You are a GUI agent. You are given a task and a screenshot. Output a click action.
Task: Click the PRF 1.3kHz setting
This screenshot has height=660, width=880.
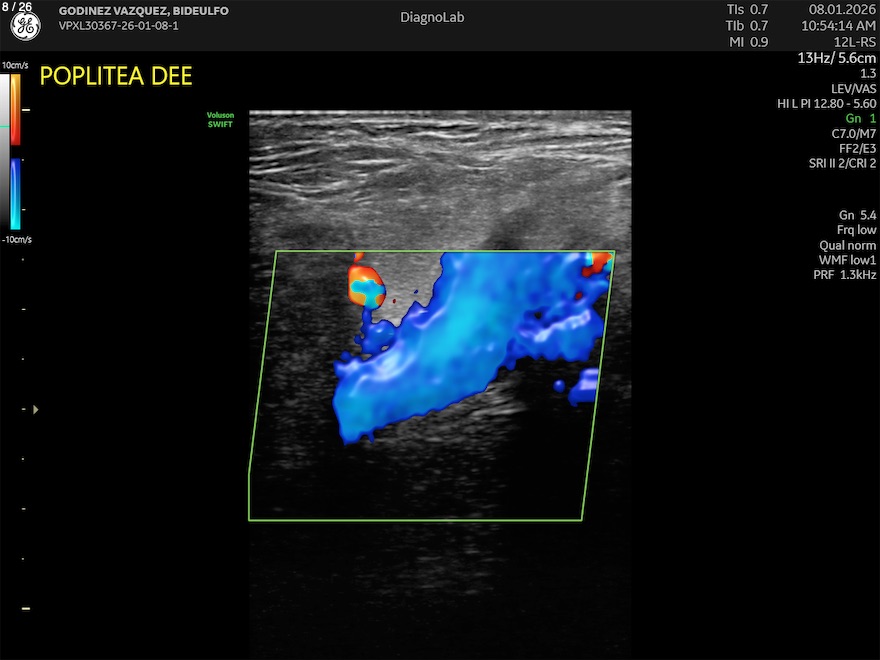[x=844, y=275]
